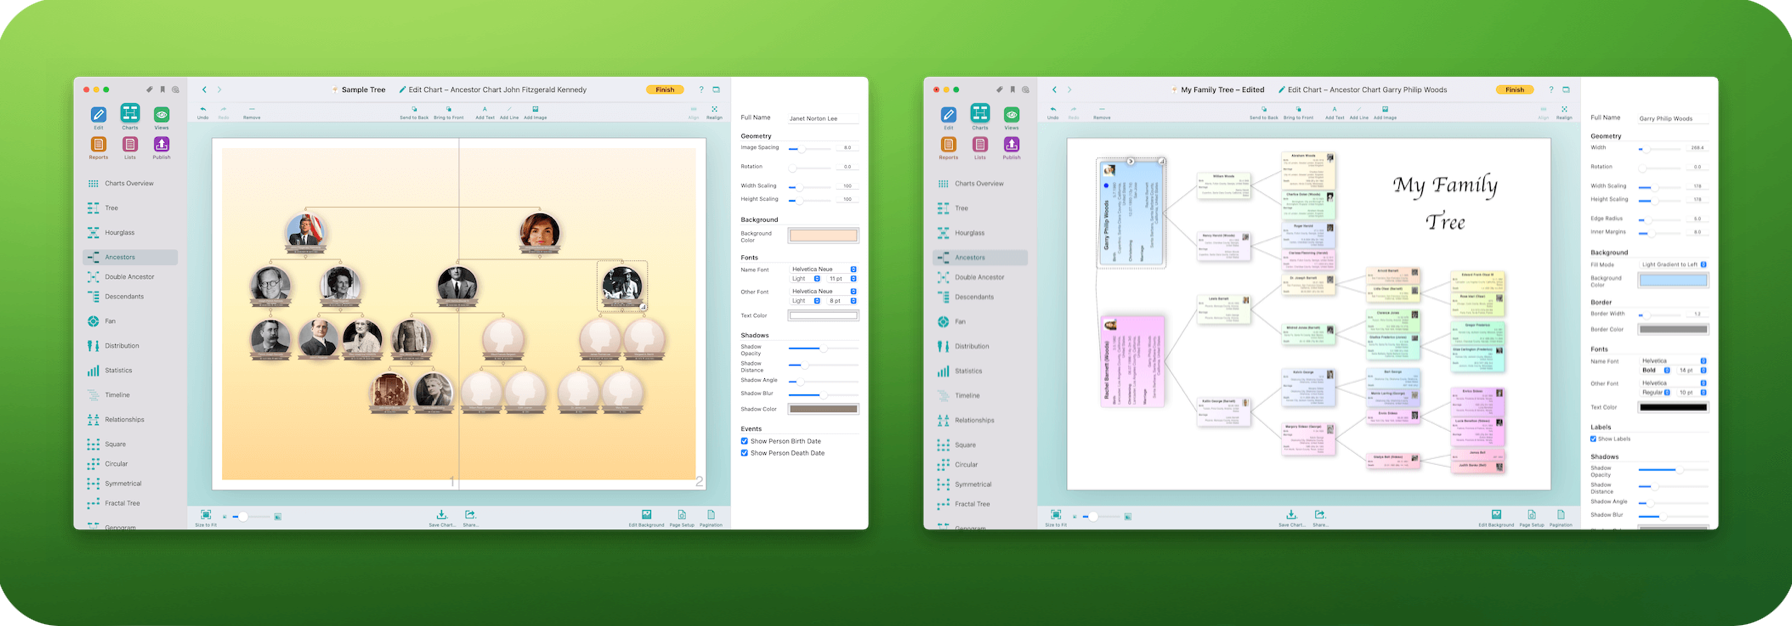Click Realign in My Family Tree window toolbar
Viewport: 1792px width, 626px height.
click(x=1564, y=112)
